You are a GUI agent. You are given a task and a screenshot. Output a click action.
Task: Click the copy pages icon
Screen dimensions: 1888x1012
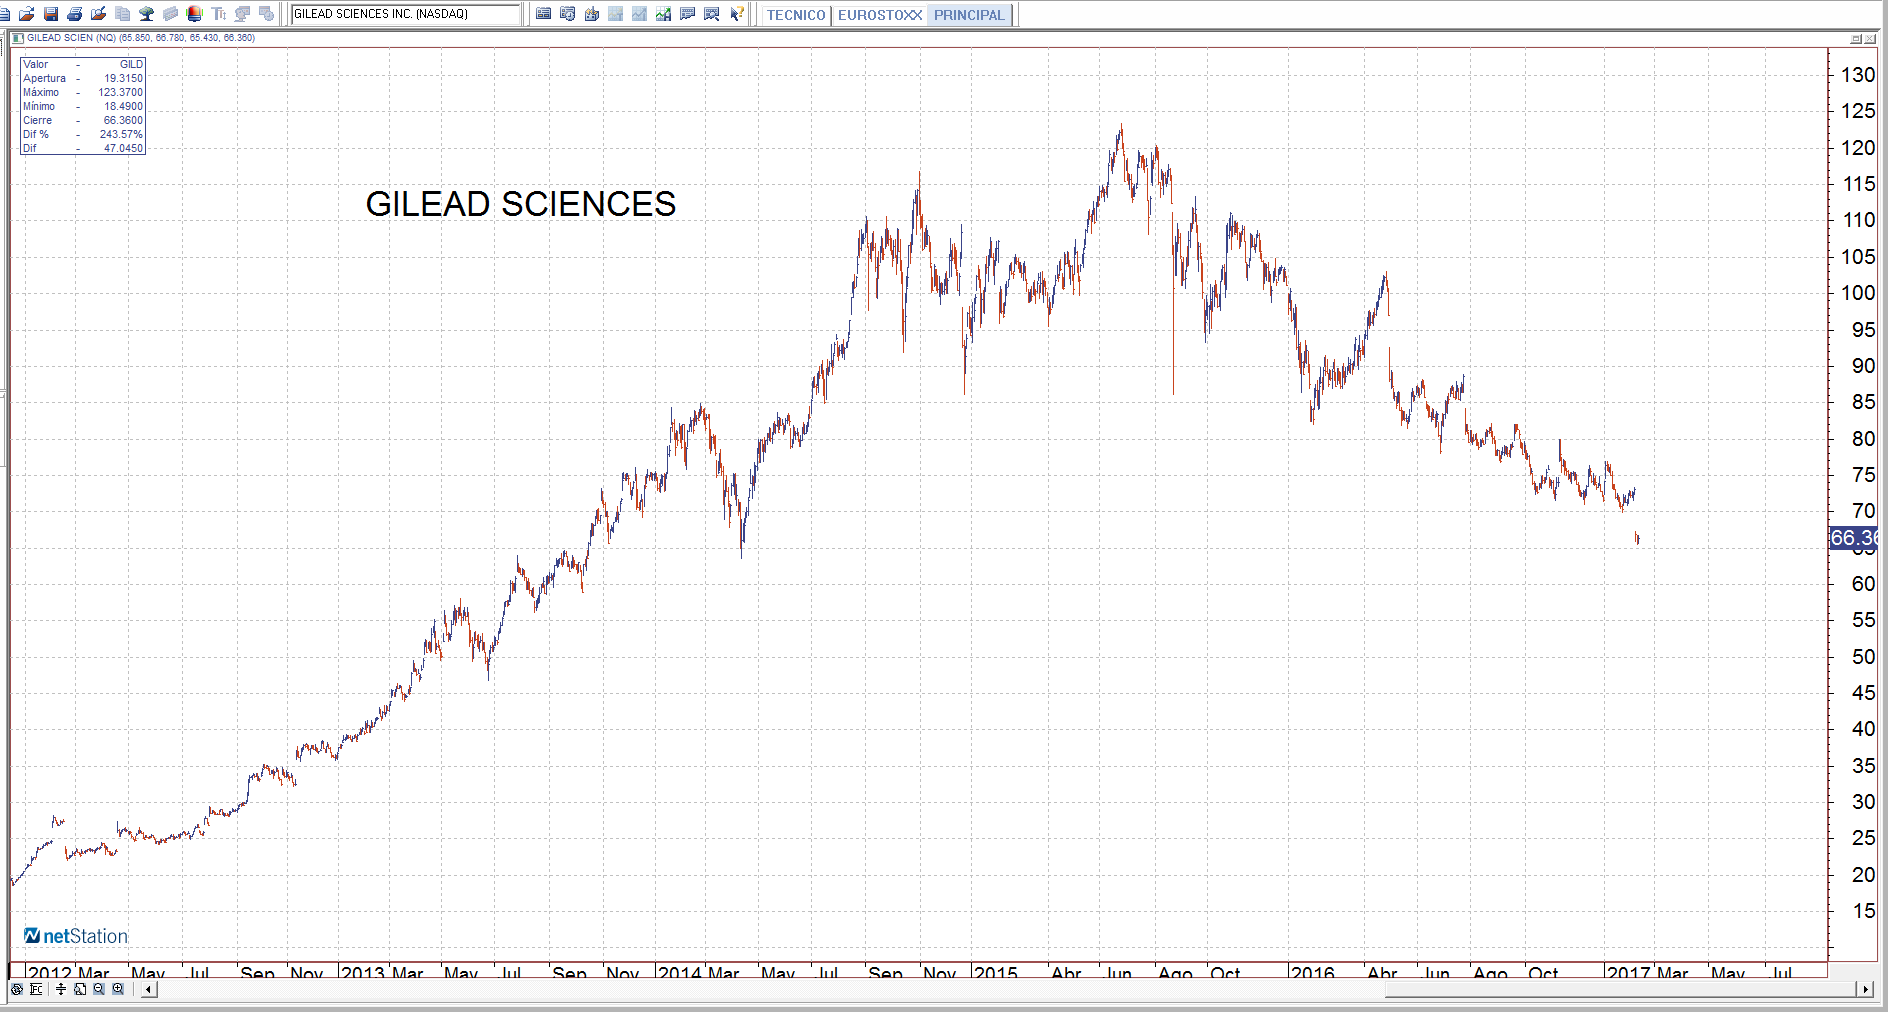(x=123, y=14)
